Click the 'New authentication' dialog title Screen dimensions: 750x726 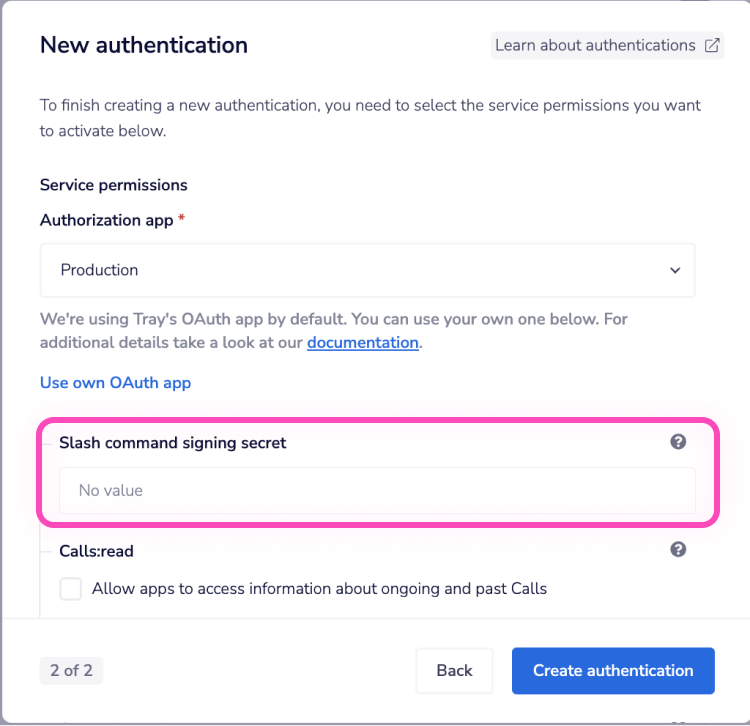point(144,45)
